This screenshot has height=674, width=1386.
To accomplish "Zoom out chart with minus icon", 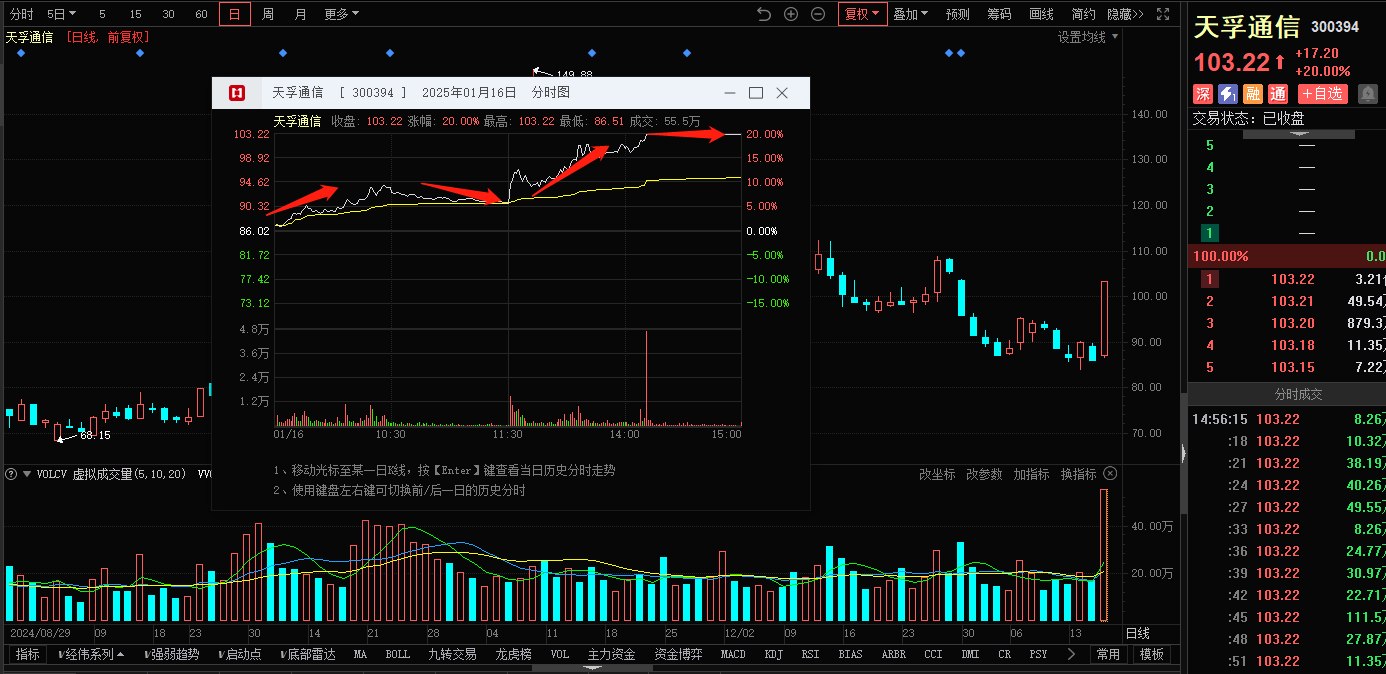I will click(x=818, y=14).
